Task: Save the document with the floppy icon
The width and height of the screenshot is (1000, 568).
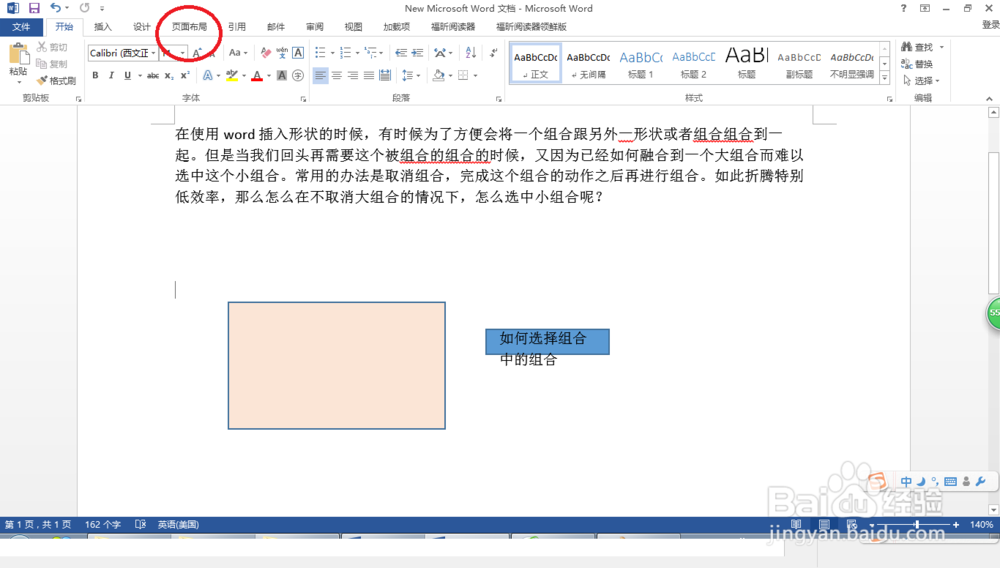Action: (34, 8)
